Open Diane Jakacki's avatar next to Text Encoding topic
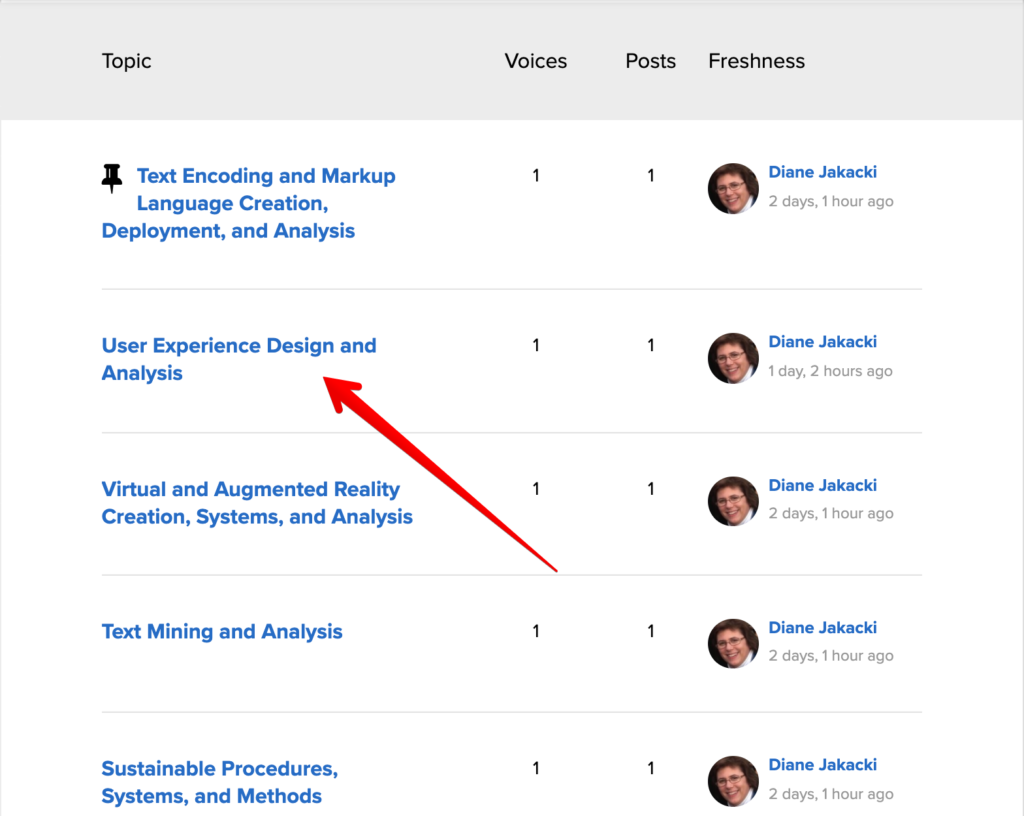1024x816 pixels. coord(733,189)
